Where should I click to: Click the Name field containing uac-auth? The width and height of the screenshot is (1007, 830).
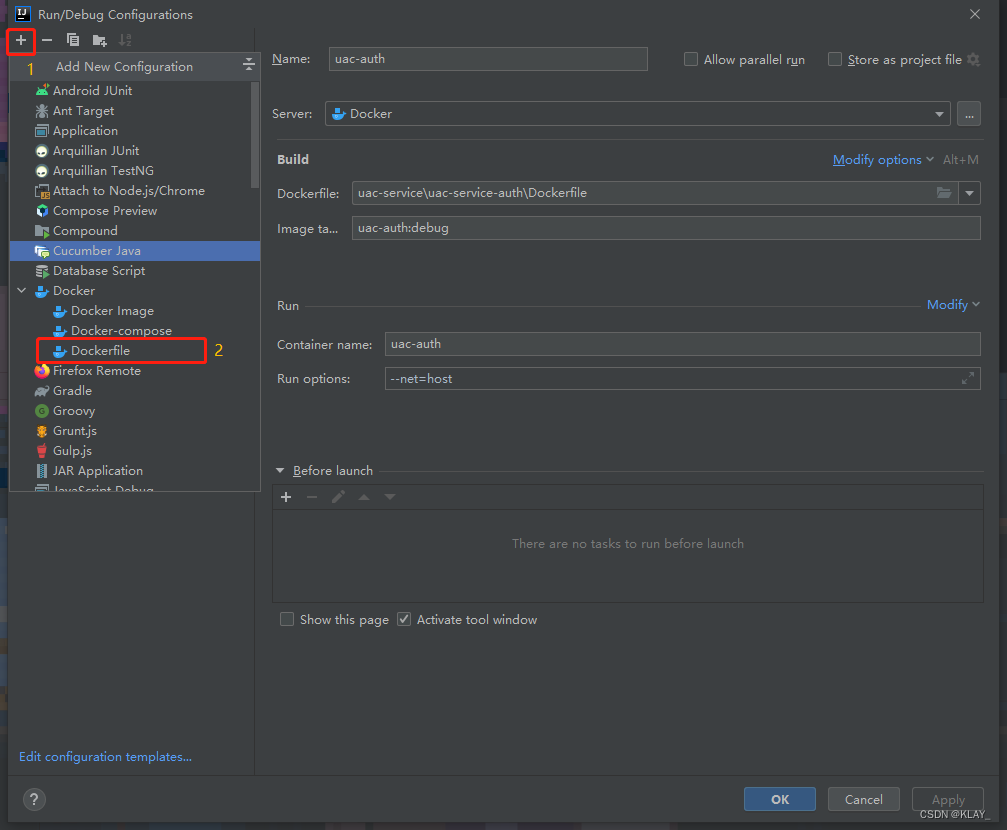[x=488, y=59]
